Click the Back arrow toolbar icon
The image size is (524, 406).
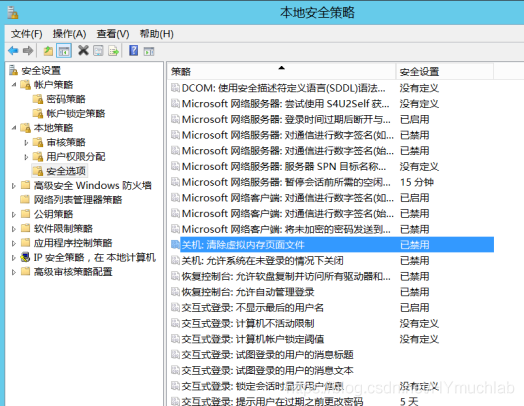13,51
